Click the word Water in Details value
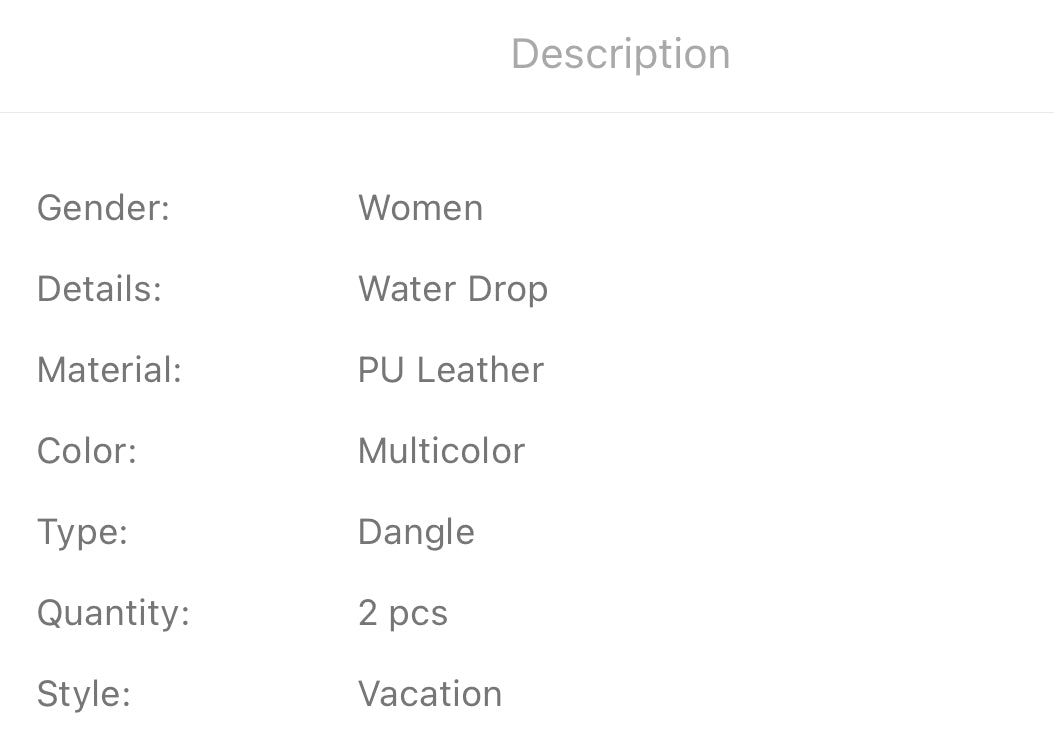The width and height of the screenshot is (1054, 745). click(406, 289)
